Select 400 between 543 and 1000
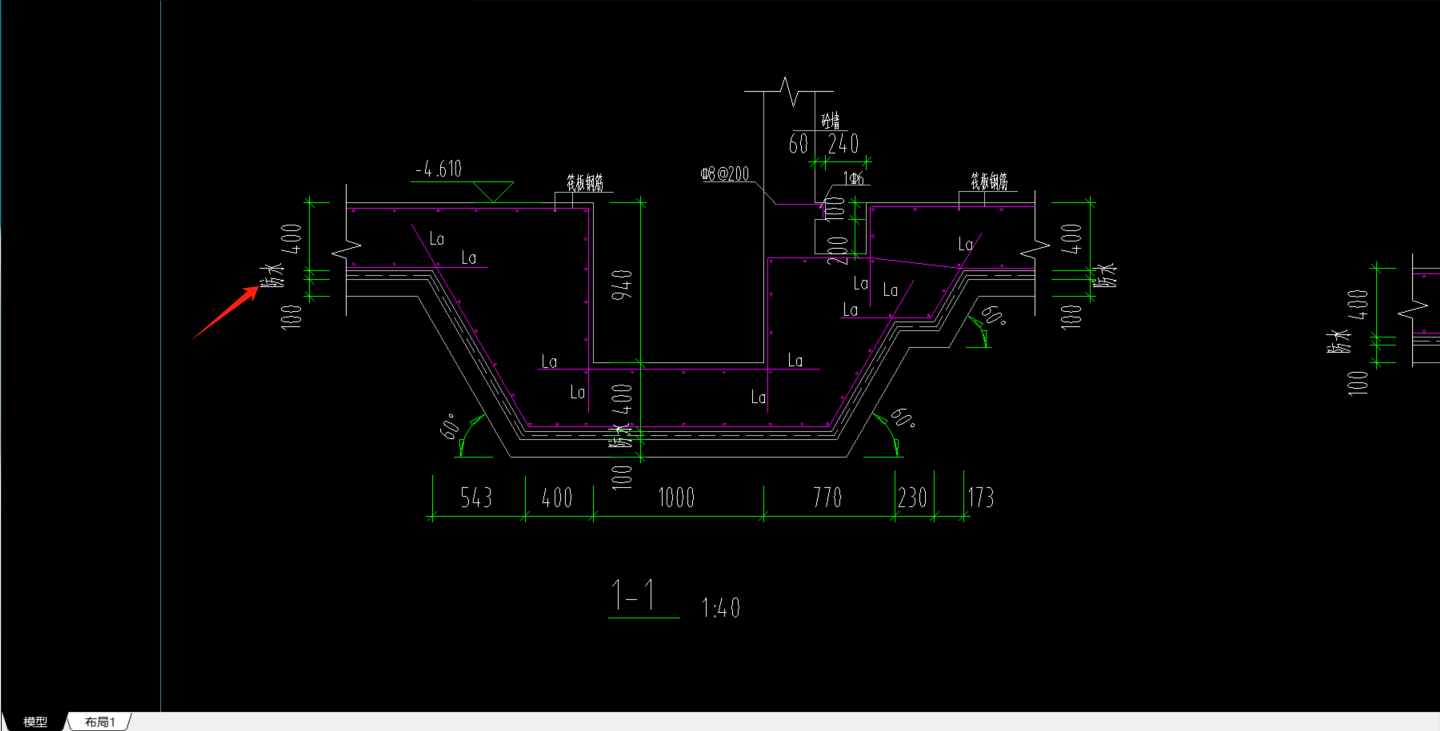 click(557, 497)
